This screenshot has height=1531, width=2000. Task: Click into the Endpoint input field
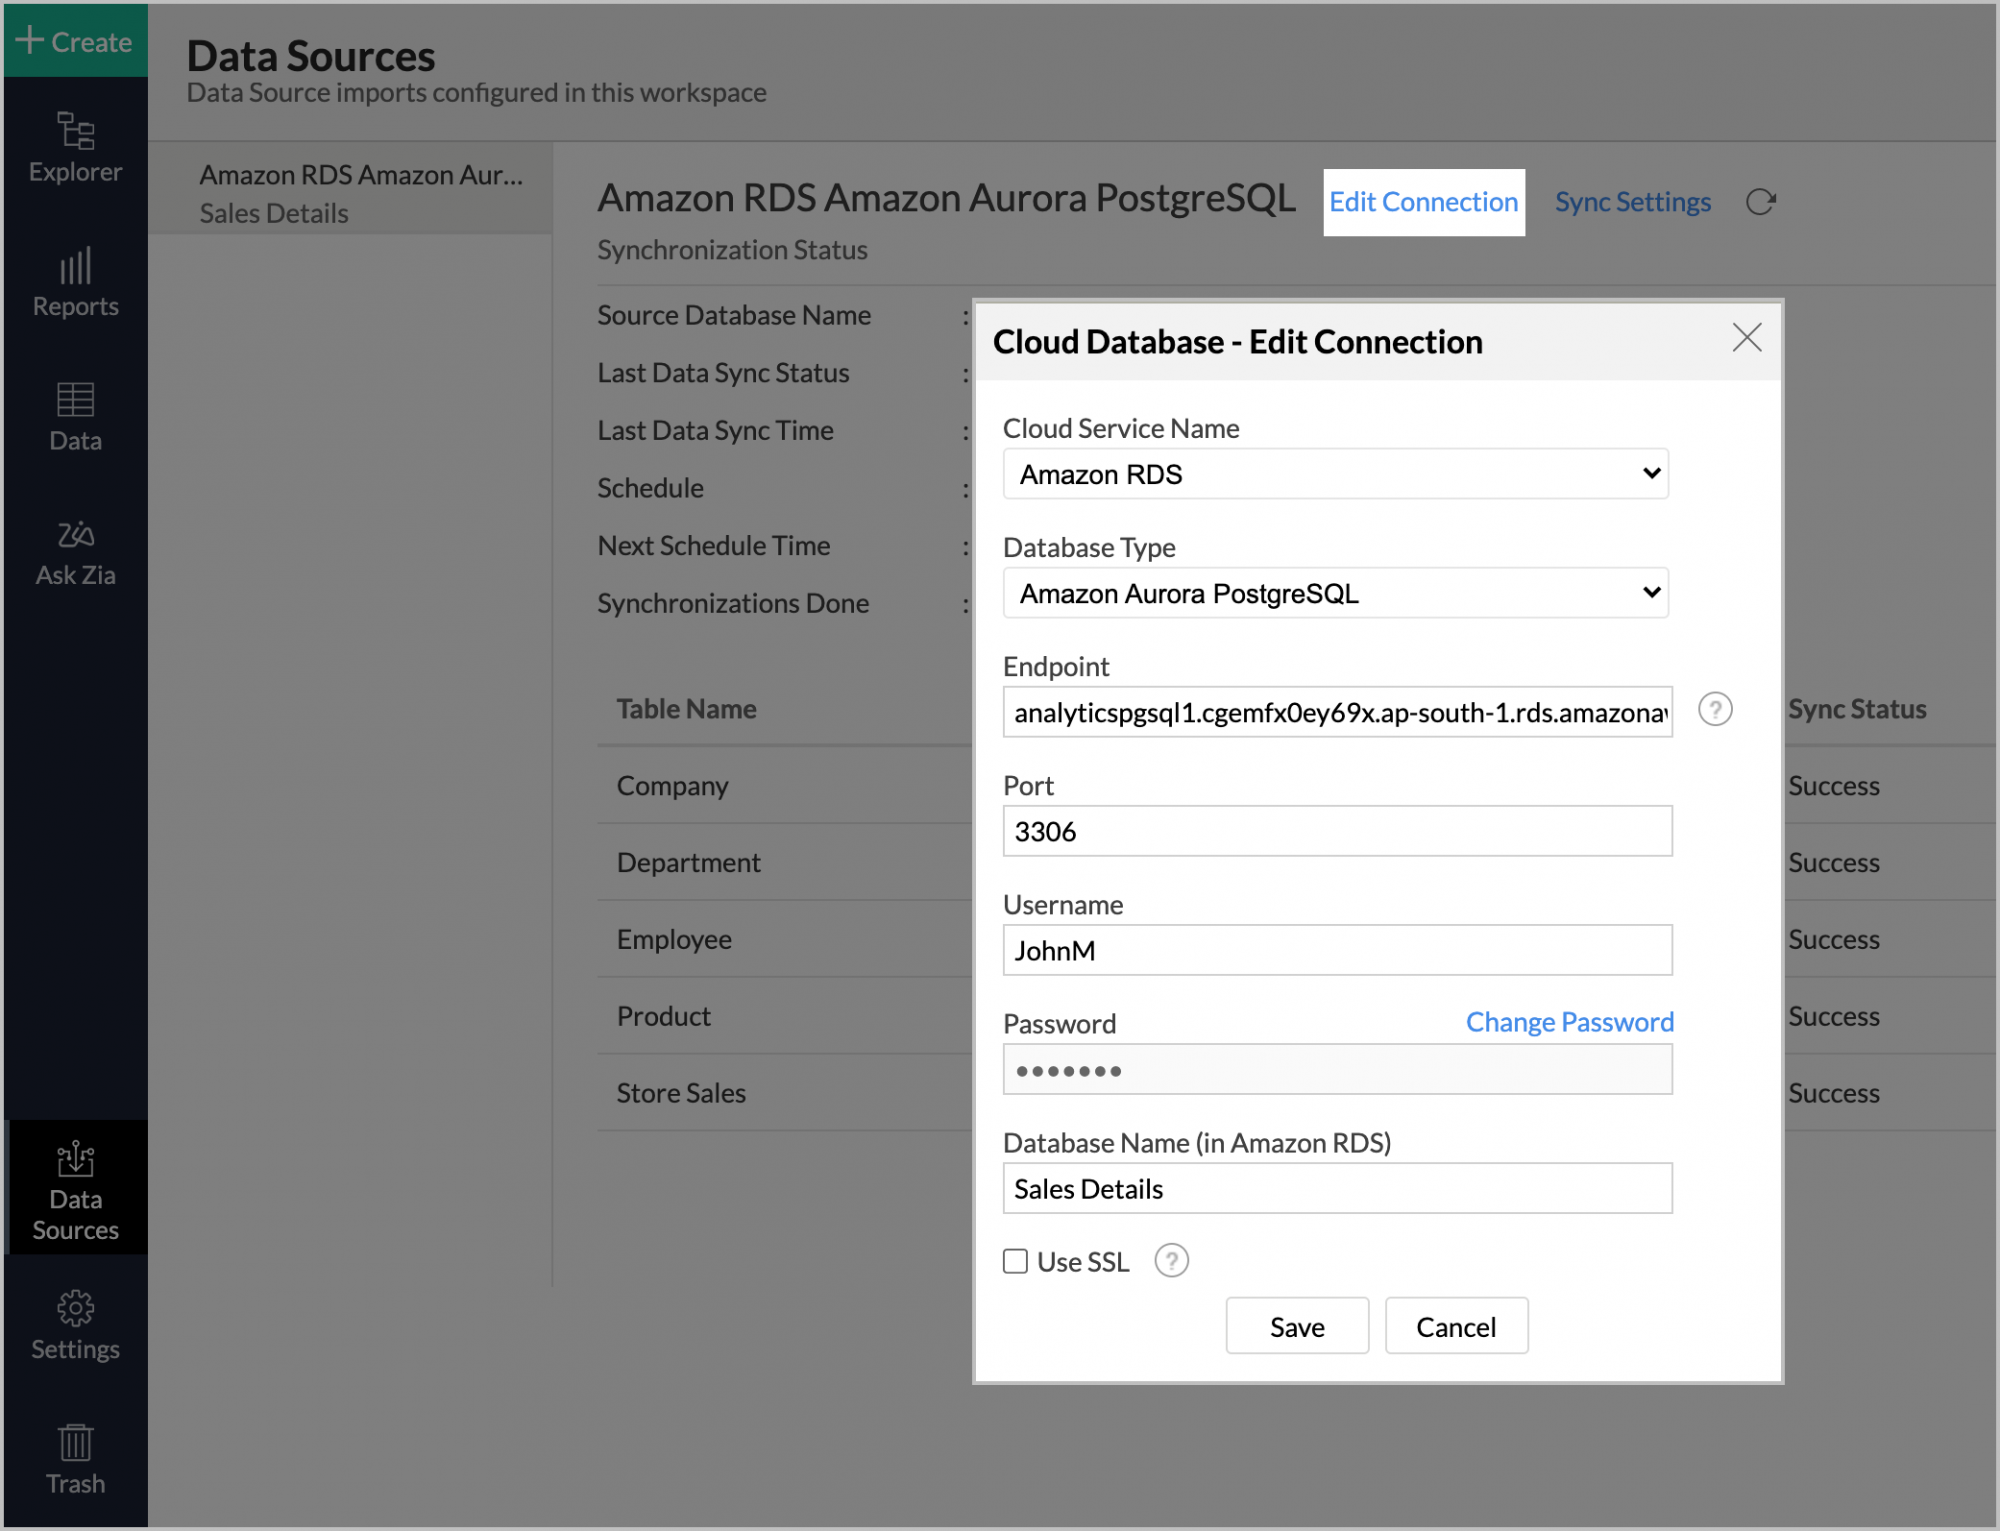pos(1337,712)
